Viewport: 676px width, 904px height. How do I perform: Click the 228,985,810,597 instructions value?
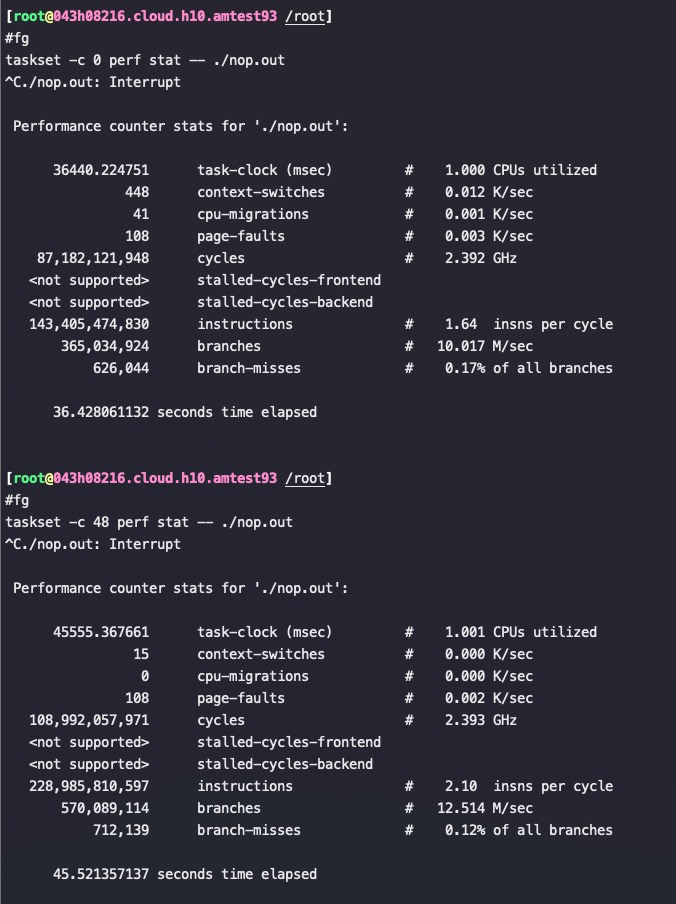pyautogui.click(x=89, y=786)
